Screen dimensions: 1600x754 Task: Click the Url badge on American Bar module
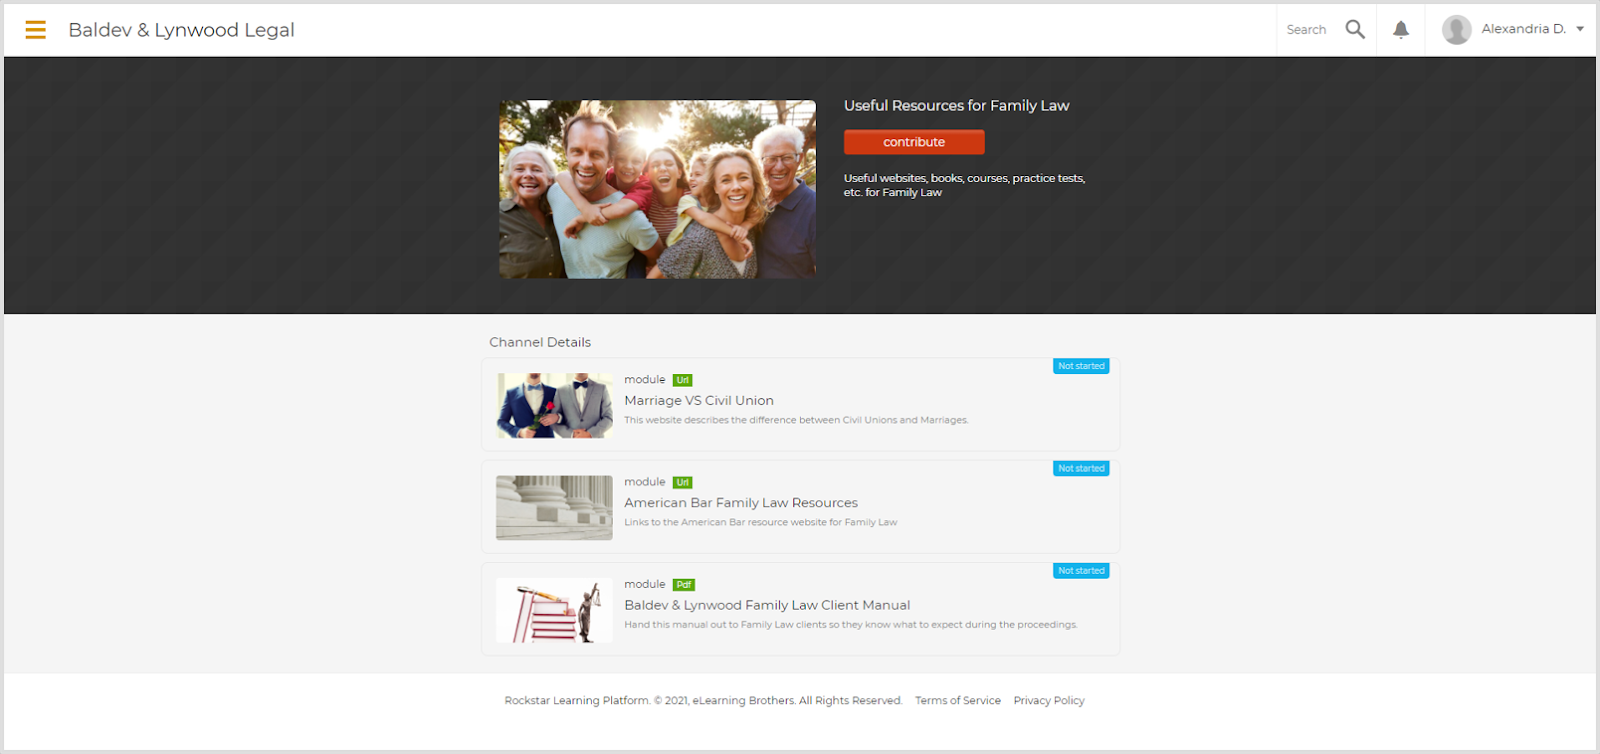pos(682,482)
